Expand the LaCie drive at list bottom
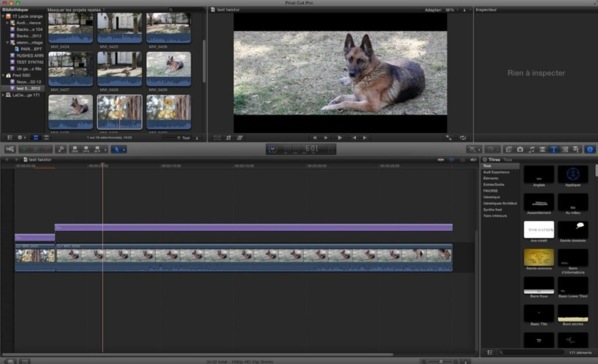 tap(3, 95)
